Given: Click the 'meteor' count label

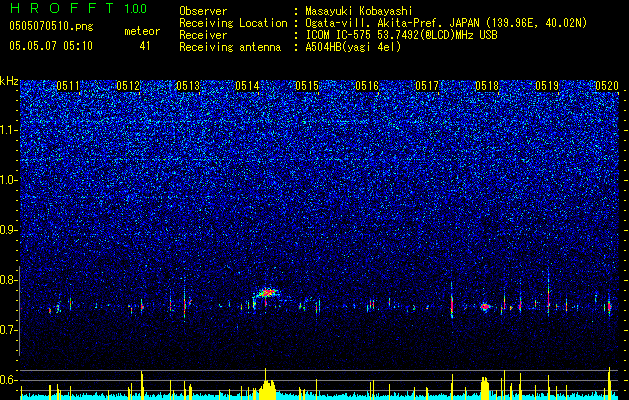Looking at the screenshot, I should (x=142, y=31).
